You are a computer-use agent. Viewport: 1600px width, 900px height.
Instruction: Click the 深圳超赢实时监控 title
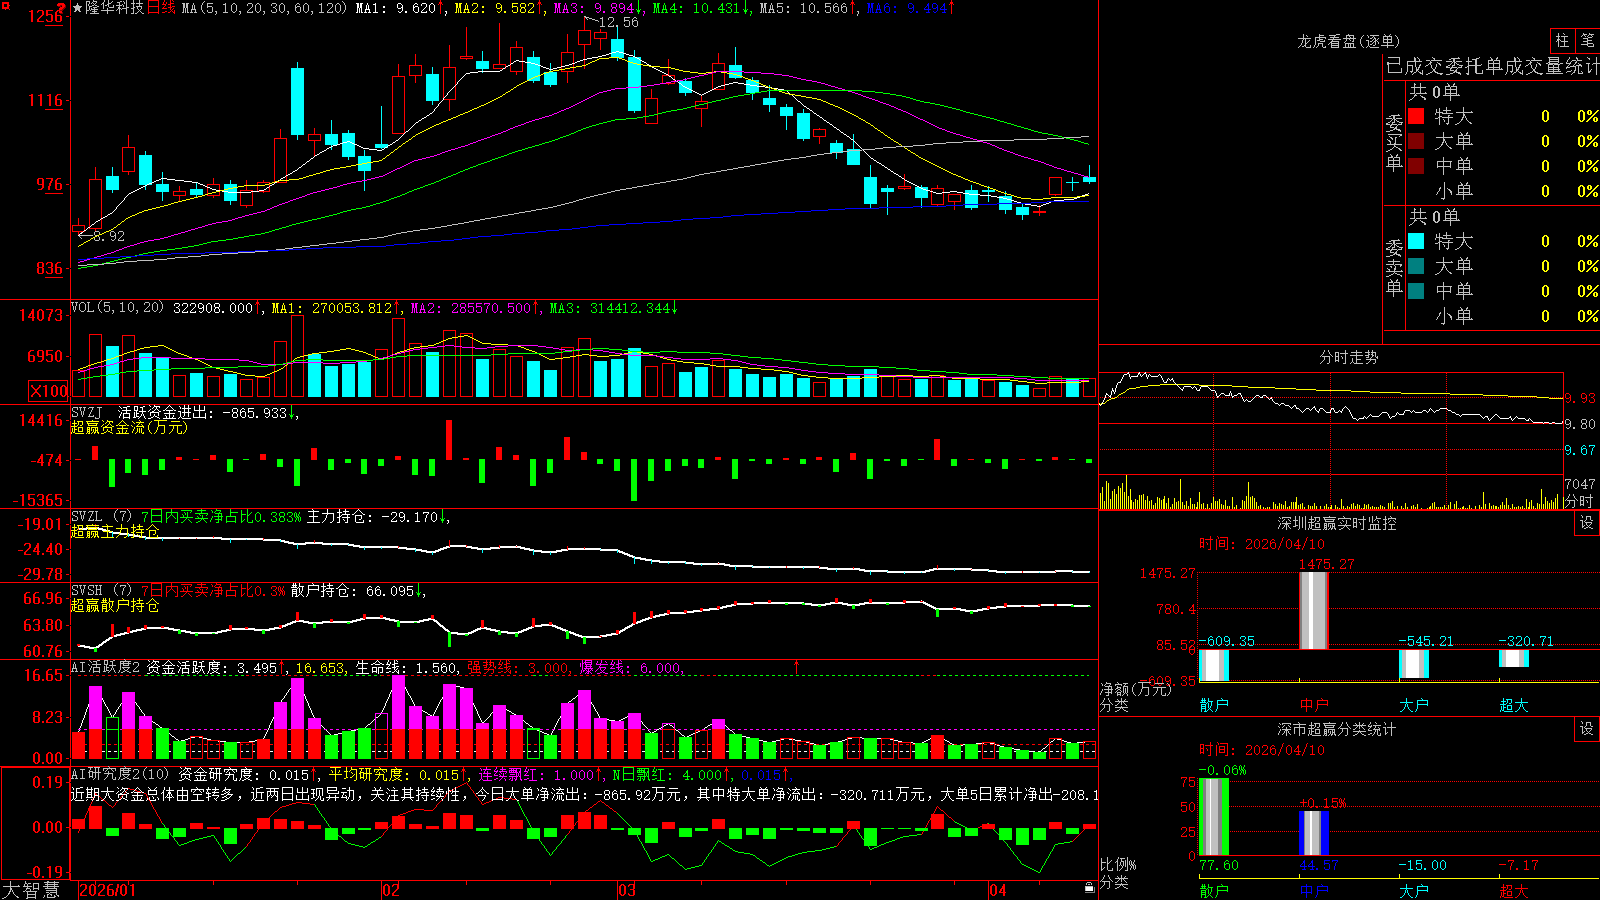[x=1337, y=523]
